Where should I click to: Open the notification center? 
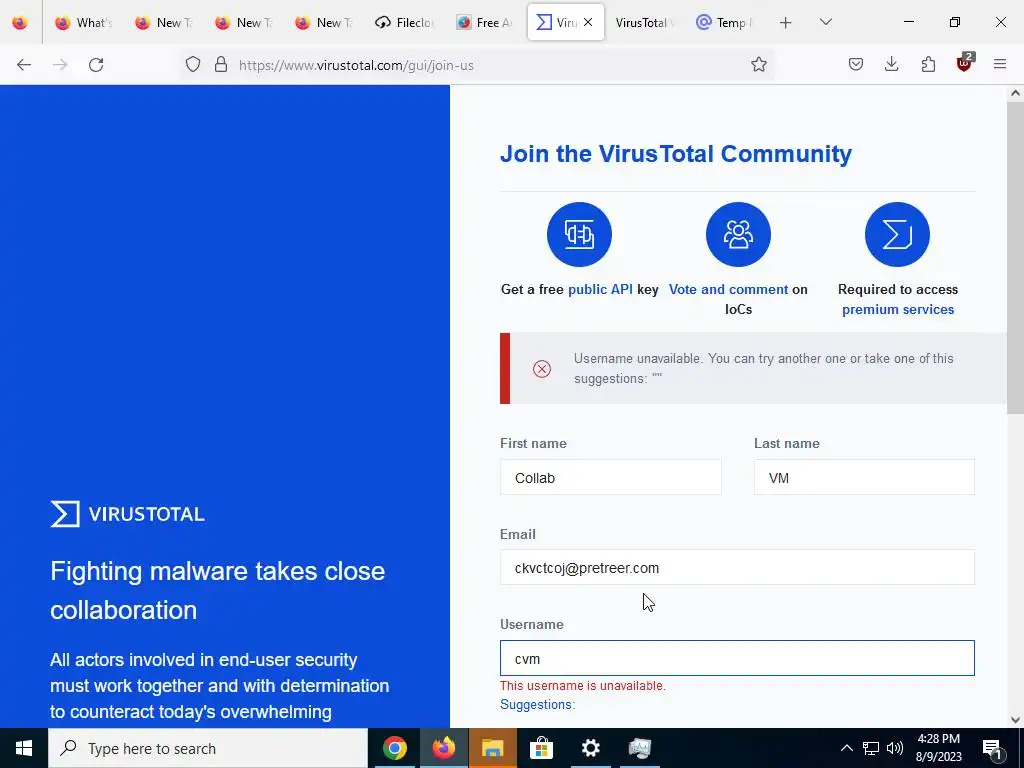point(992,748)
